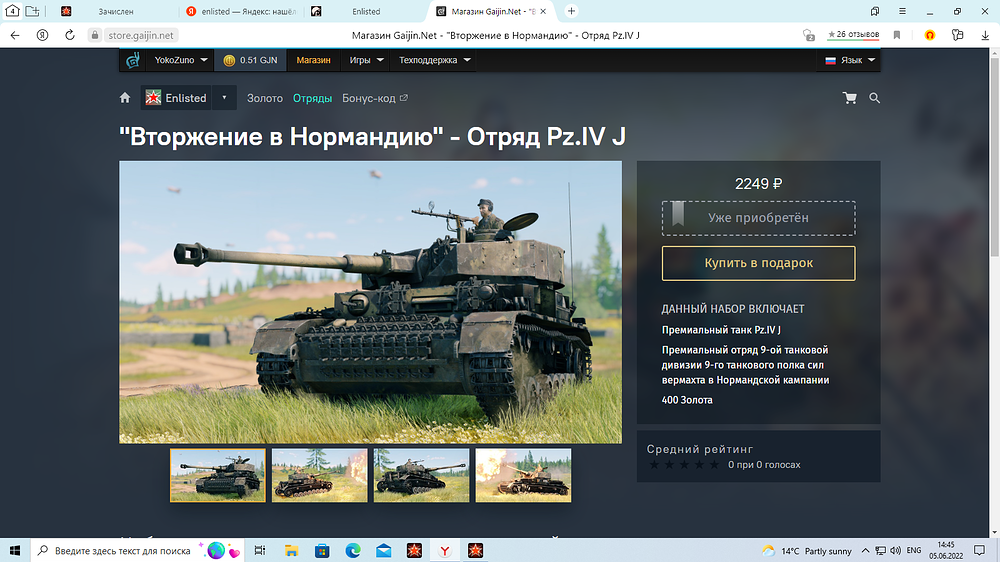Go to the Магазин menu item

pos(313,60)
